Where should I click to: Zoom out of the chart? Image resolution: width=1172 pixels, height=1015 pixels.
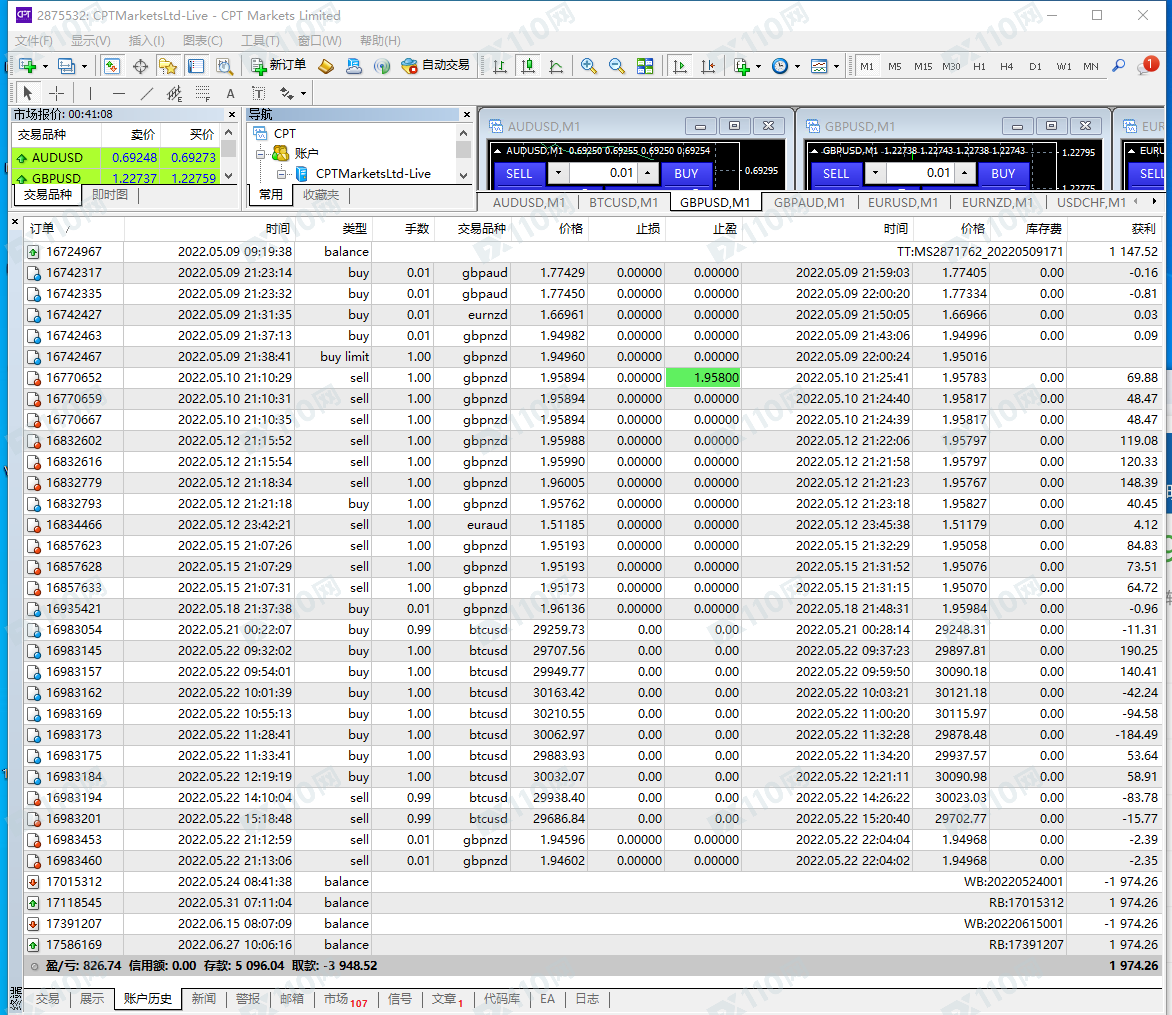(617, 66)
